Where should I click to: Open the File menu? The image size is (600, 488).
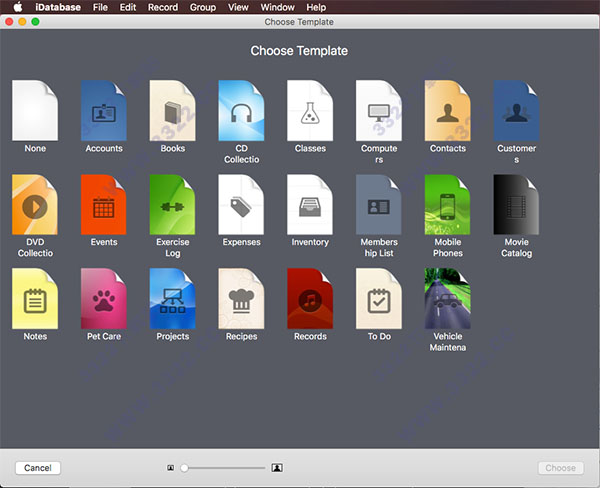click(x=100, y=7)
